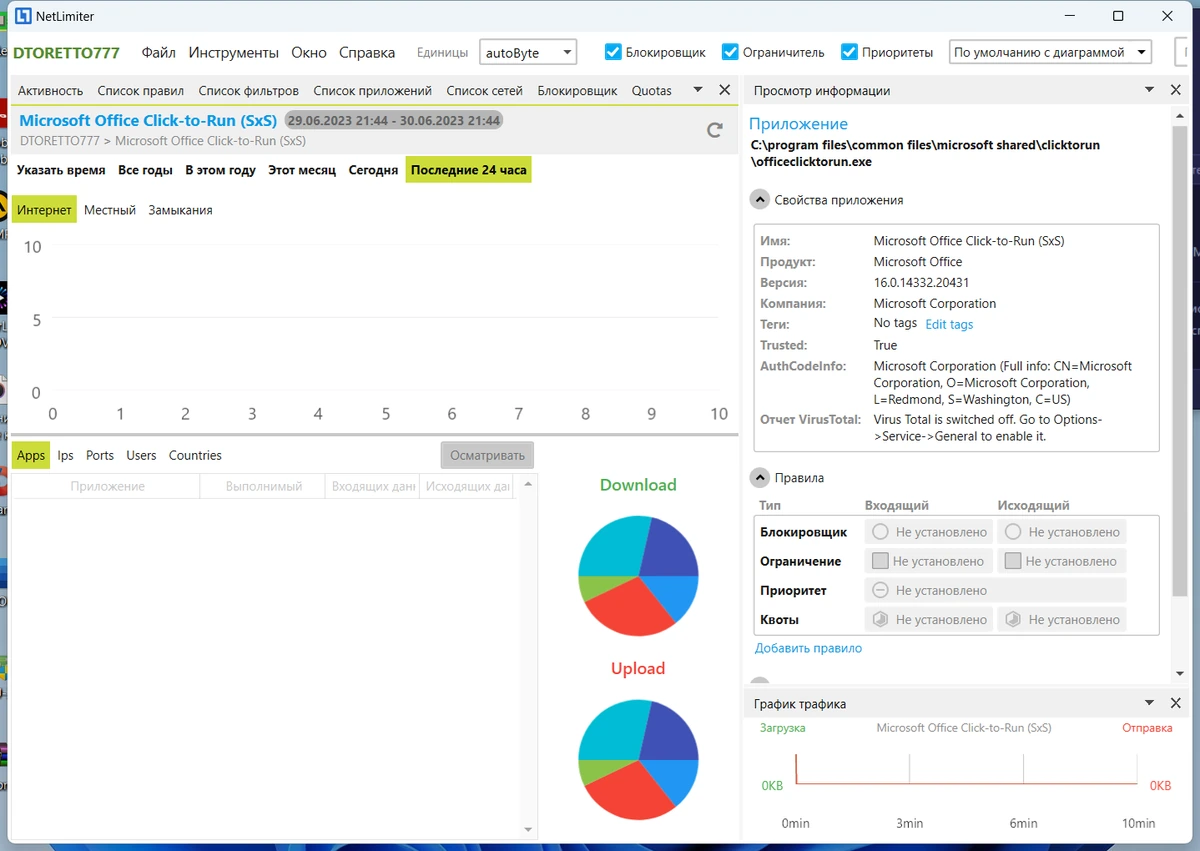
Task: Uncheck the Приоритеты checkbox
Action: click(x=849, y=52)
